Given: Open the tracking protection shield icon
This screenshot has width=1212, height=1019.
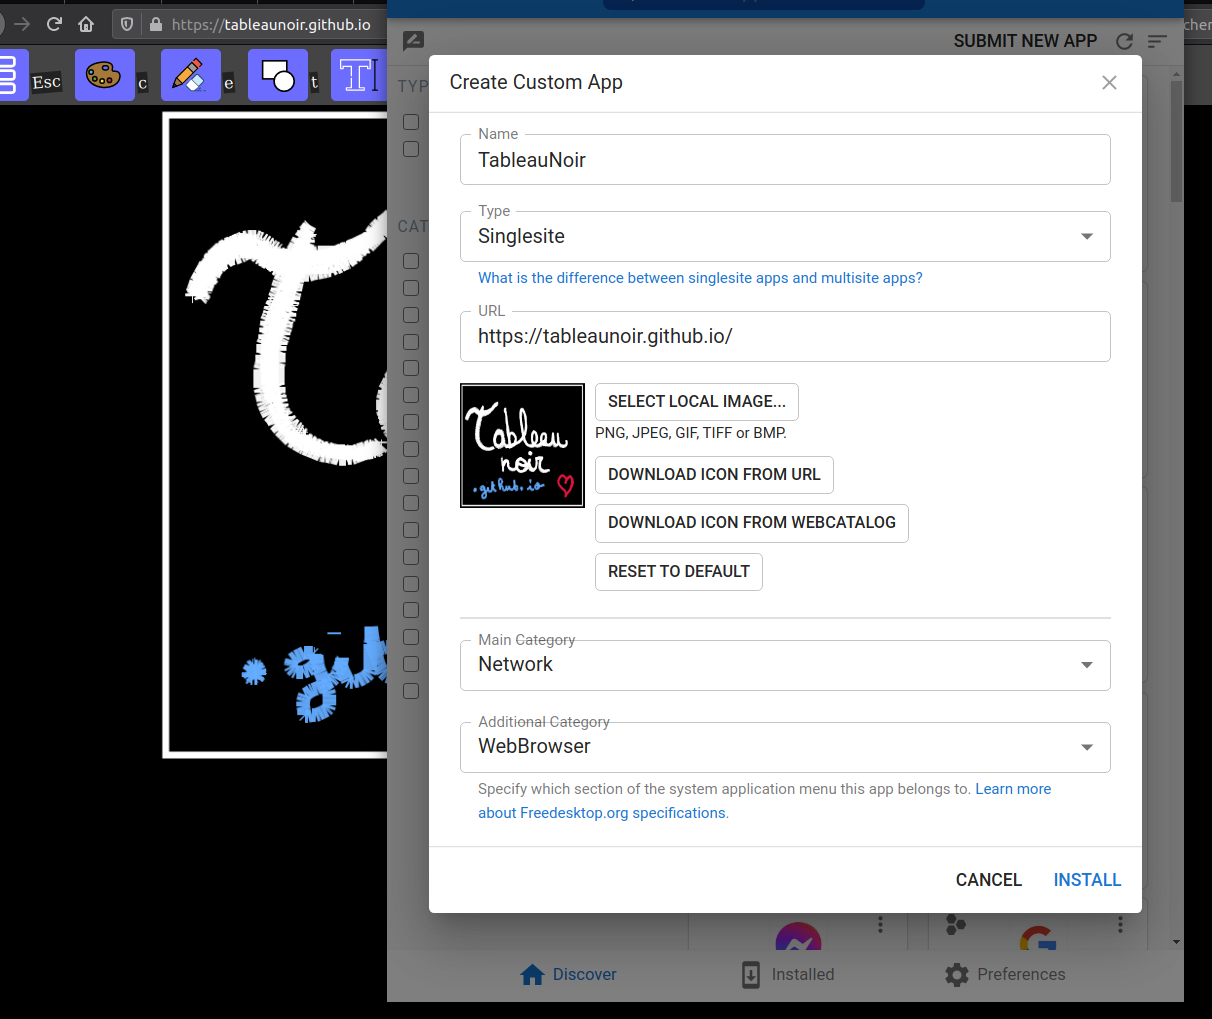Looking at the screenshot, I should 127,24.
